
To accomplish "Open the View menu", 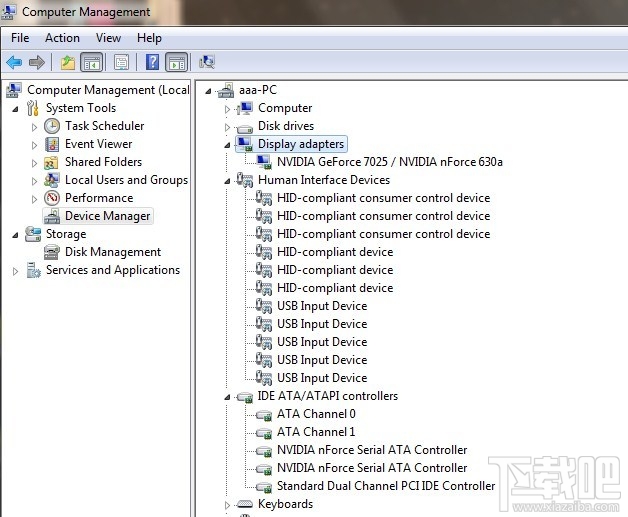I will [108, 38].
